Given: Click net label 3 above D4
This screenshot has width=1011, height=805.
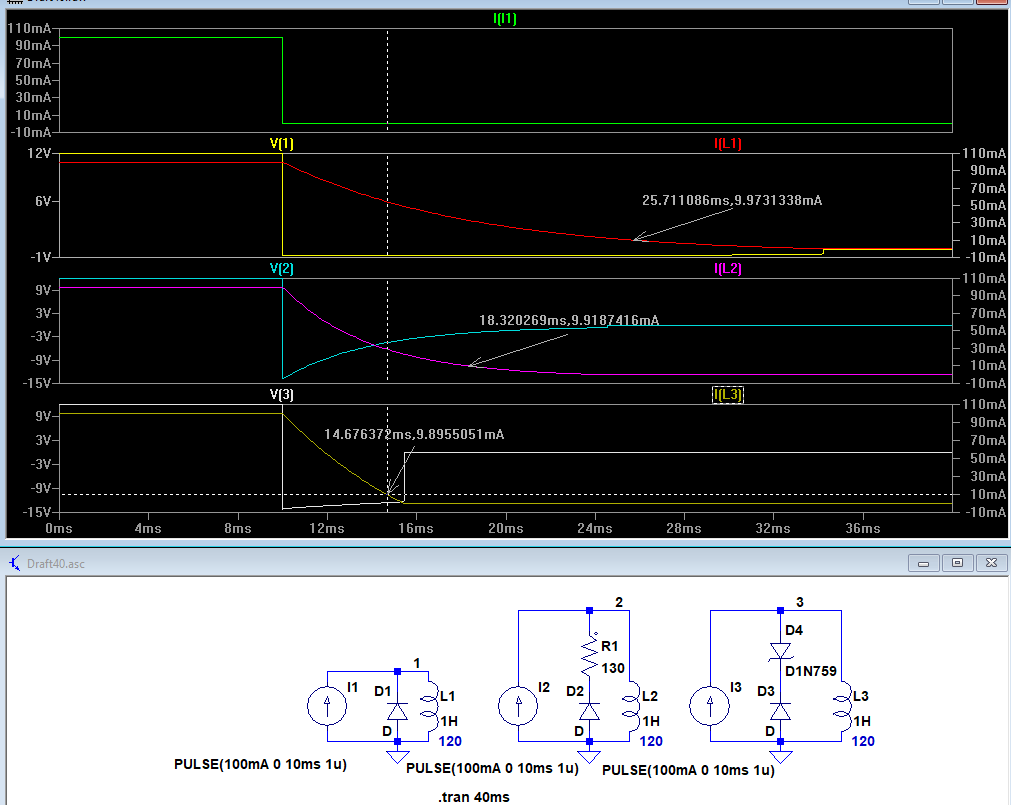Looking at the screenshot, I should click(x=800, y=601).
